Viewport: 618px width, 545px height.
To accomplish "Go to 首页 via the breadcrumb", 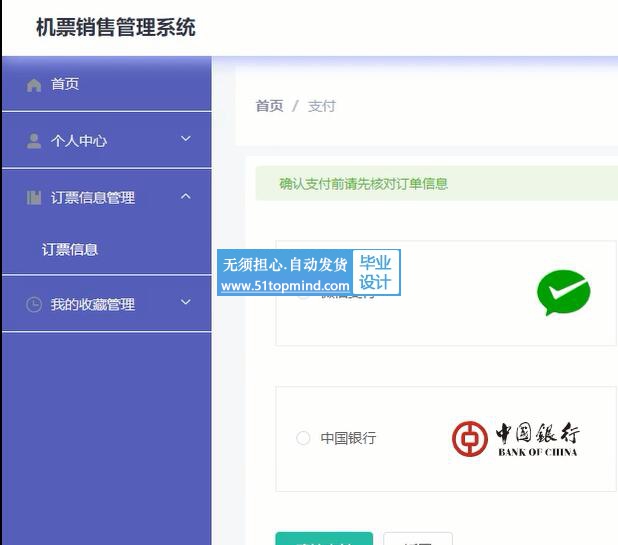I will [x=269, y=106].
